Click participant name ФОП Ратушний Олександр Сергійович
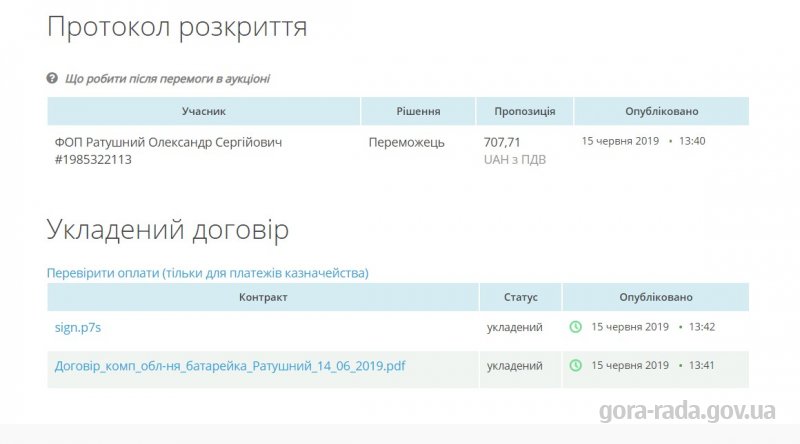Image resolution: width=800 pixels, height=444 pixels. click(168, 142)
